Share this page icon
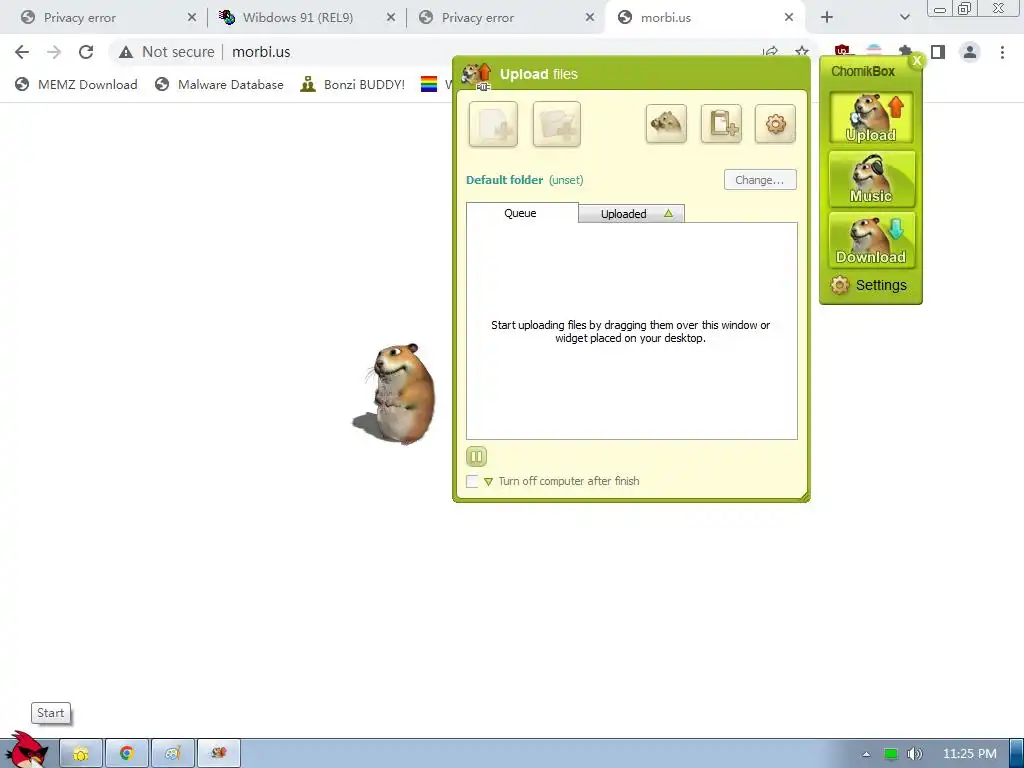This screenshot has width=1024, height=768. pyautogui.click(x=770, y=52)
